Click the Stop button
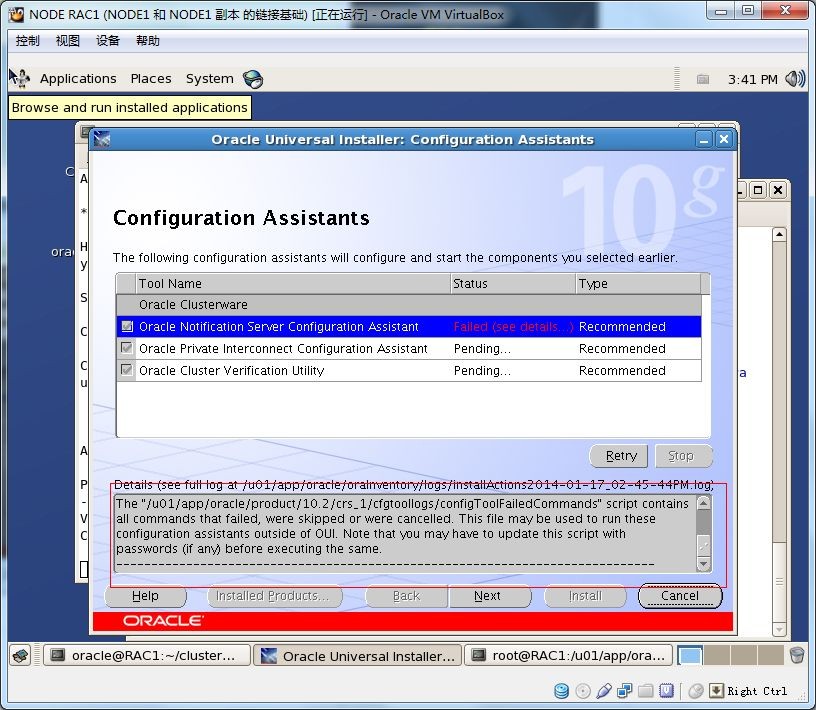The image size is (816, 710). pyautogui.click(x=683, y=456)
